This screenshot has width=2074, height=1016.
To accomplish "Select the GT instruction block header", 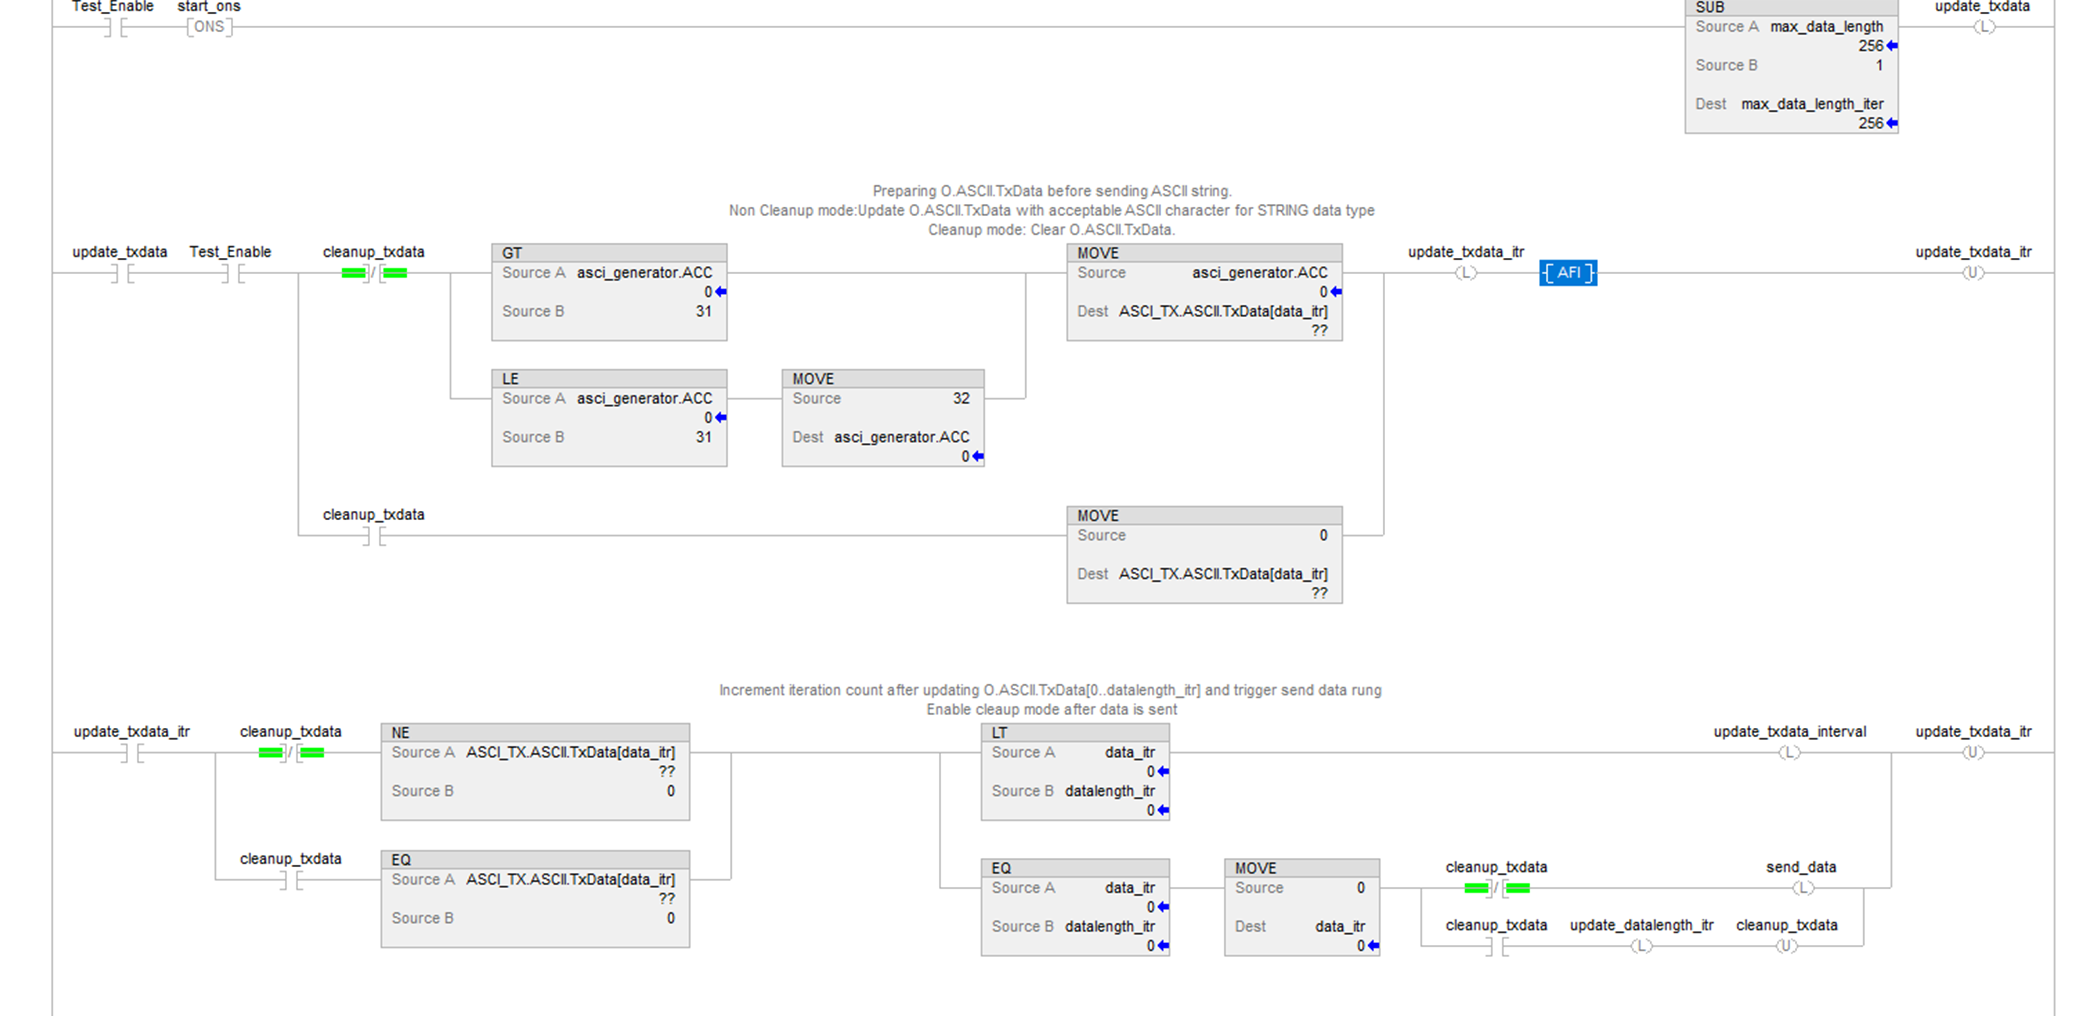I will pos(609,253).
